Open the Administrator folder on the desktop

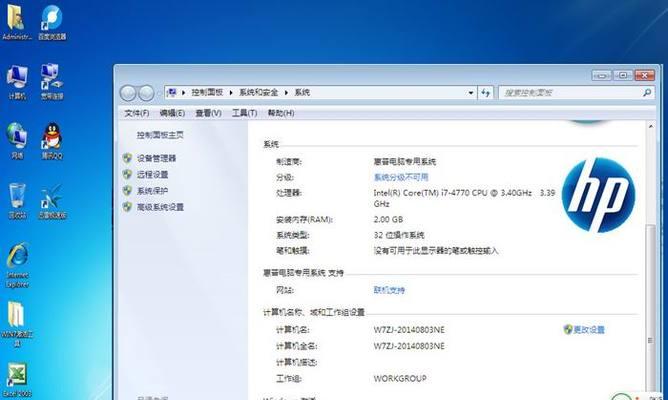point(16,22)
